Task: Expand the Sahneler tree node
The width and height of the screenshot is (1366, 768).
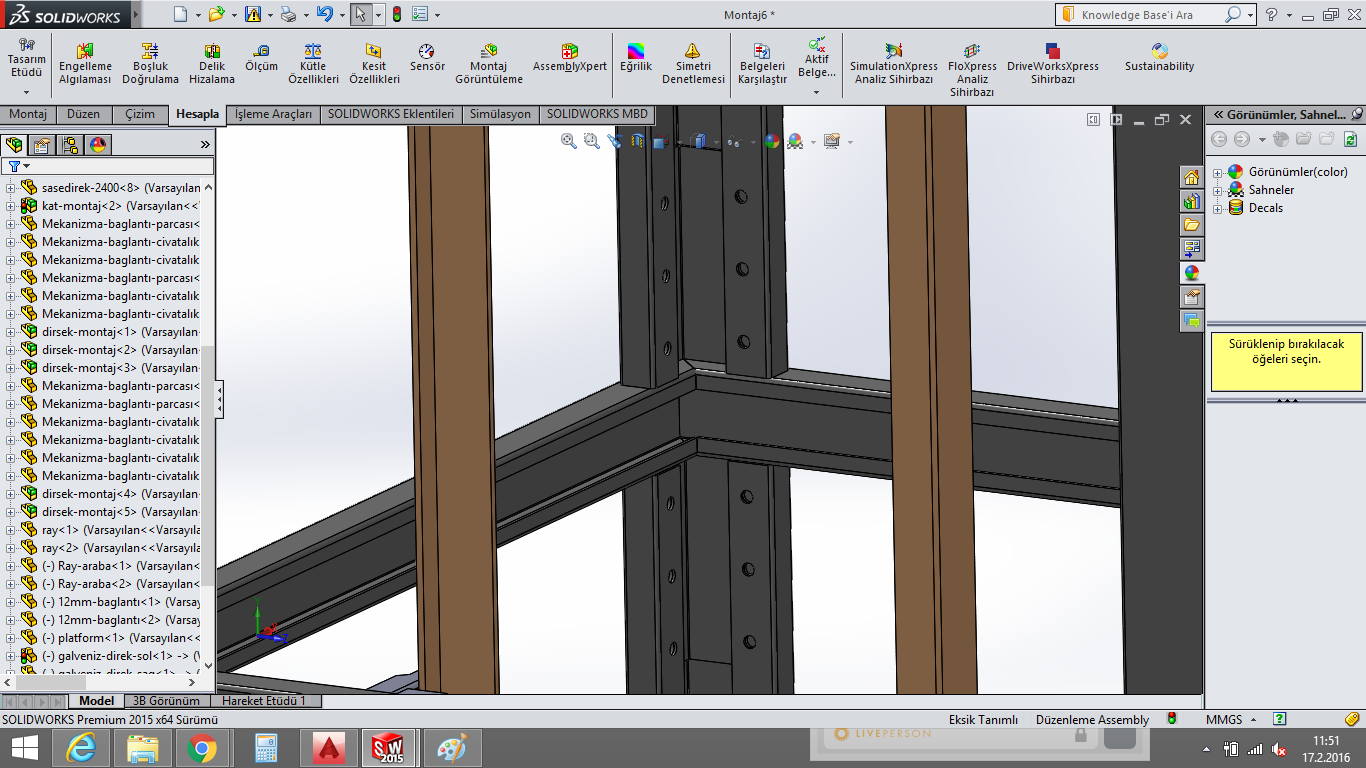Action: click(x=1218, y=190)
